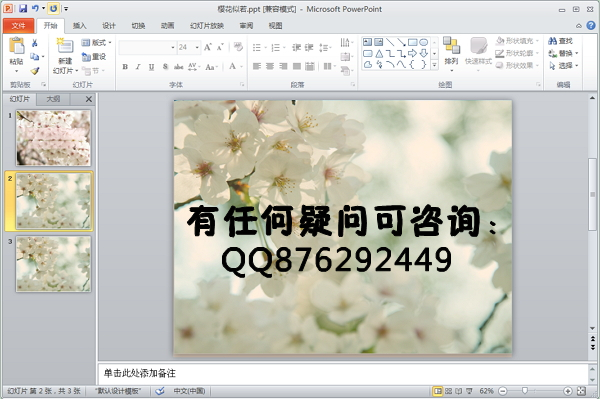Toggle text Shadow formatting
This screenshot has width=600, height=399.
165,67
